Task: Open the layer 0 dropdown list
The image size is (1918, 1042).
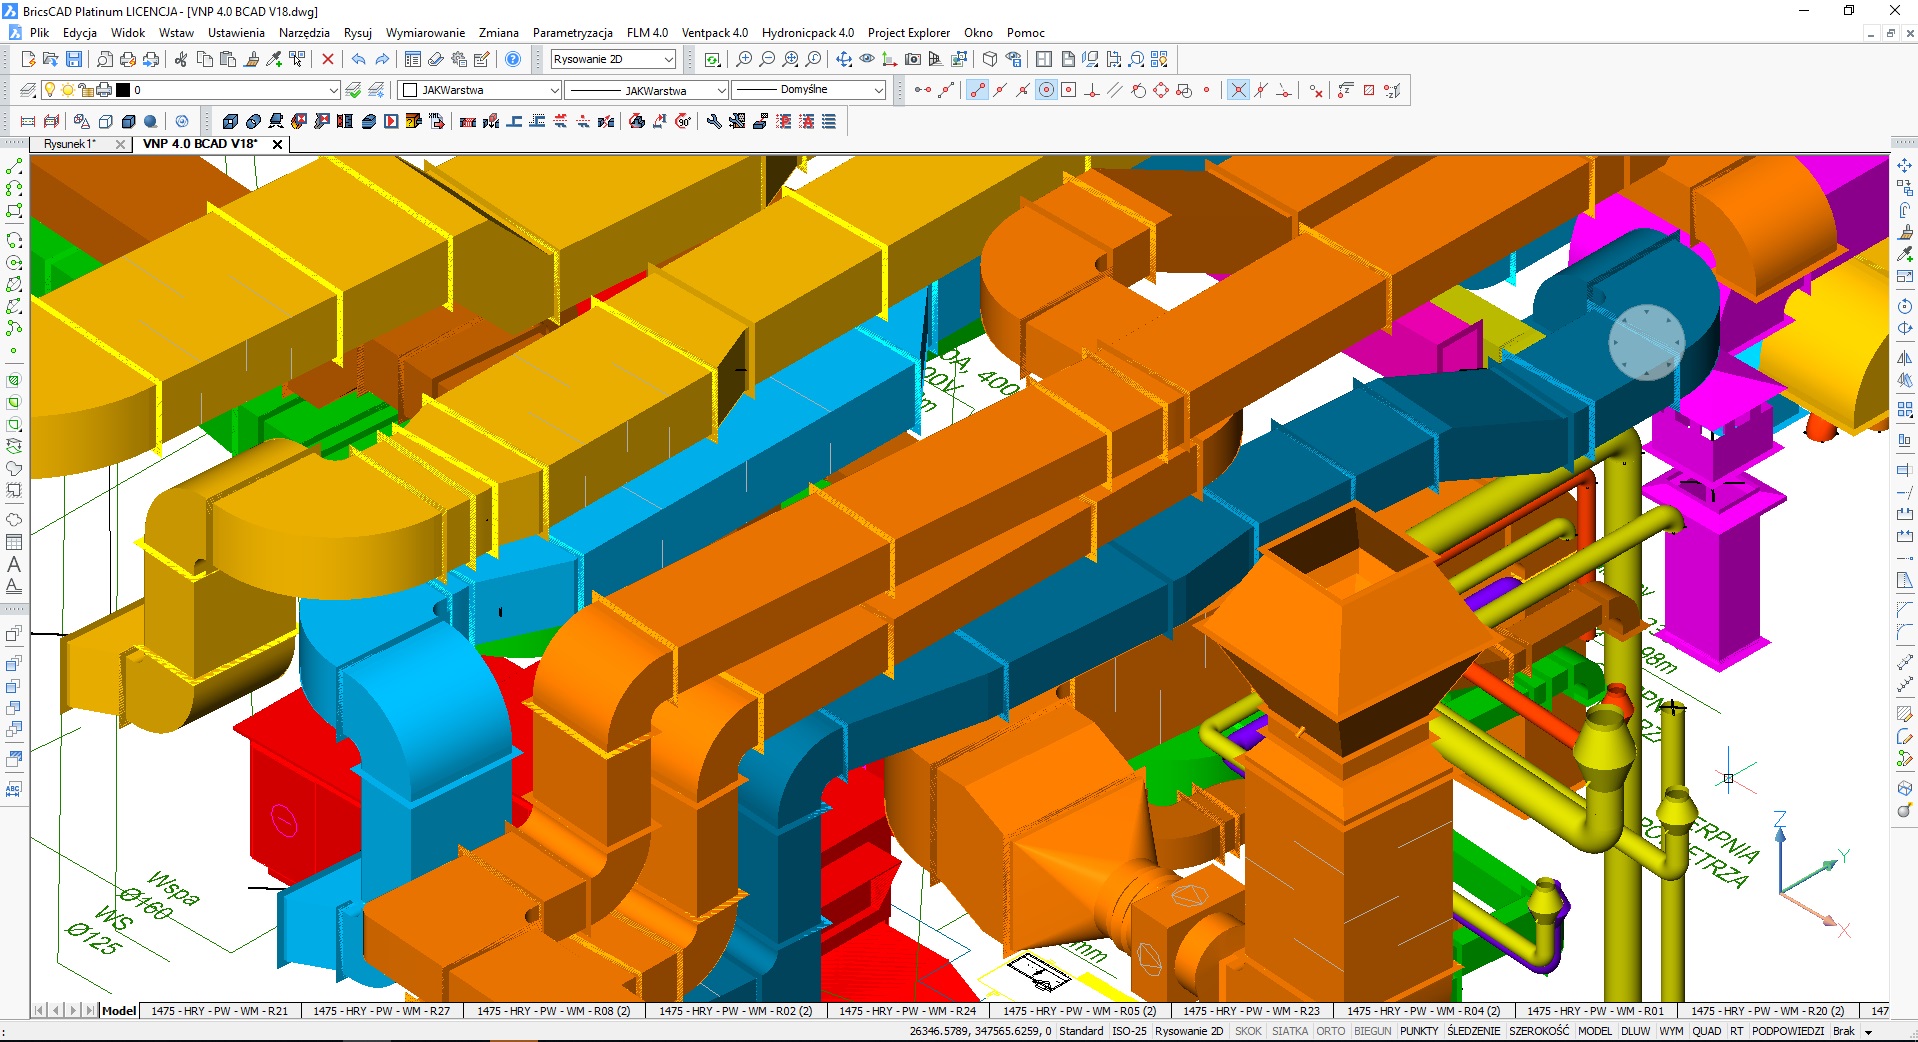Action: pyautogui.click(x=333, y=91)
